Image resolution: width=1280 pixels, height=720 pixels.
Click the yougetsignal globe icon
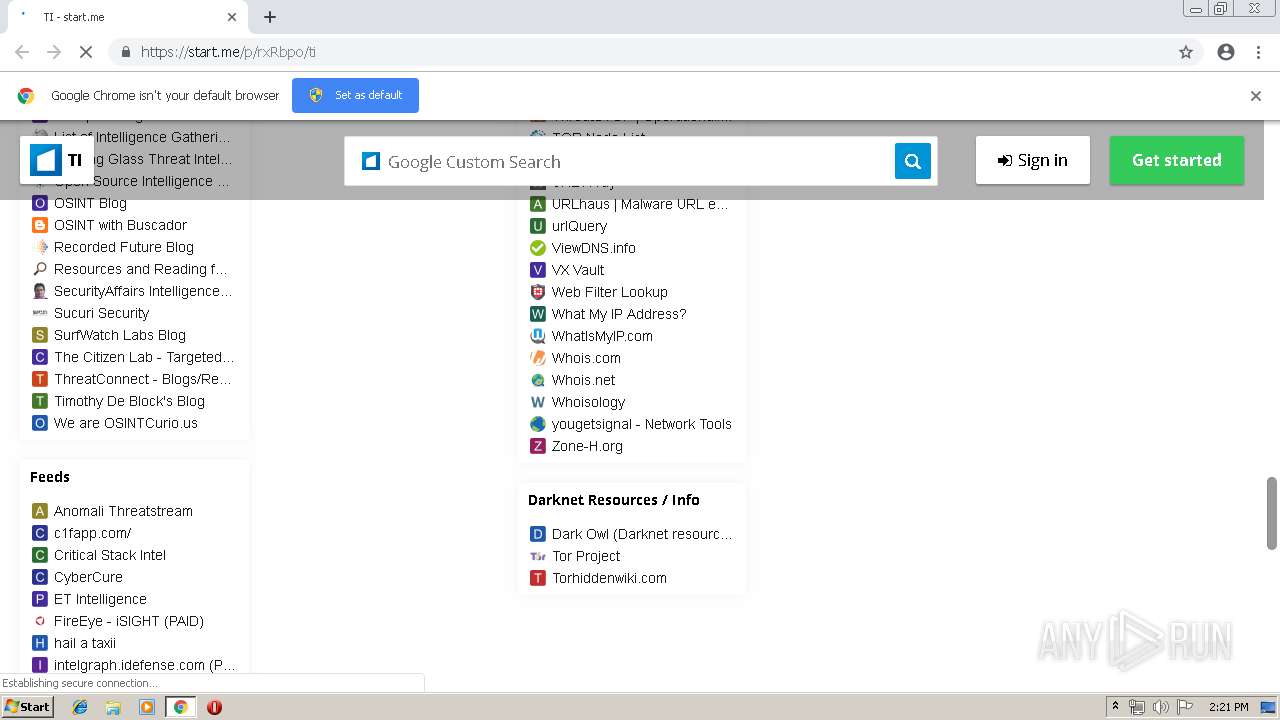[x=538, y=424]
